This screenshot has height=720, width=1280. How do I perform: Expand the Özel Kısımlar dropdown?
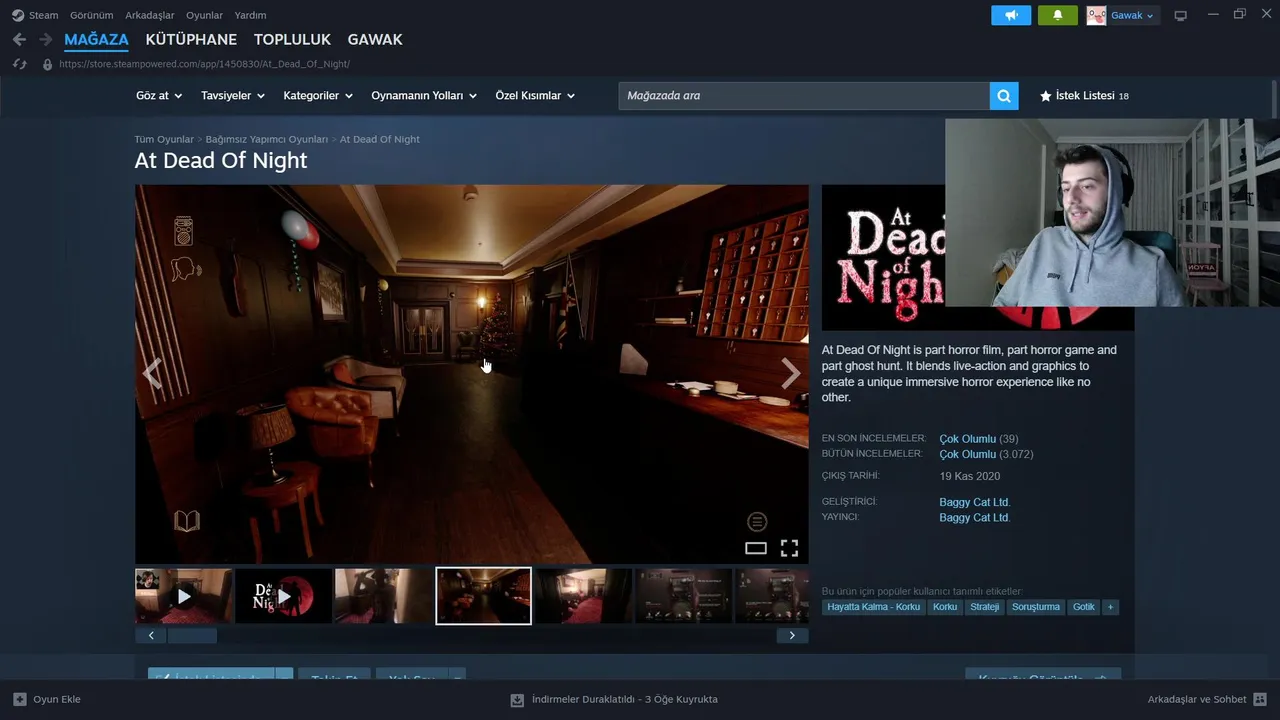pos(535,96)
